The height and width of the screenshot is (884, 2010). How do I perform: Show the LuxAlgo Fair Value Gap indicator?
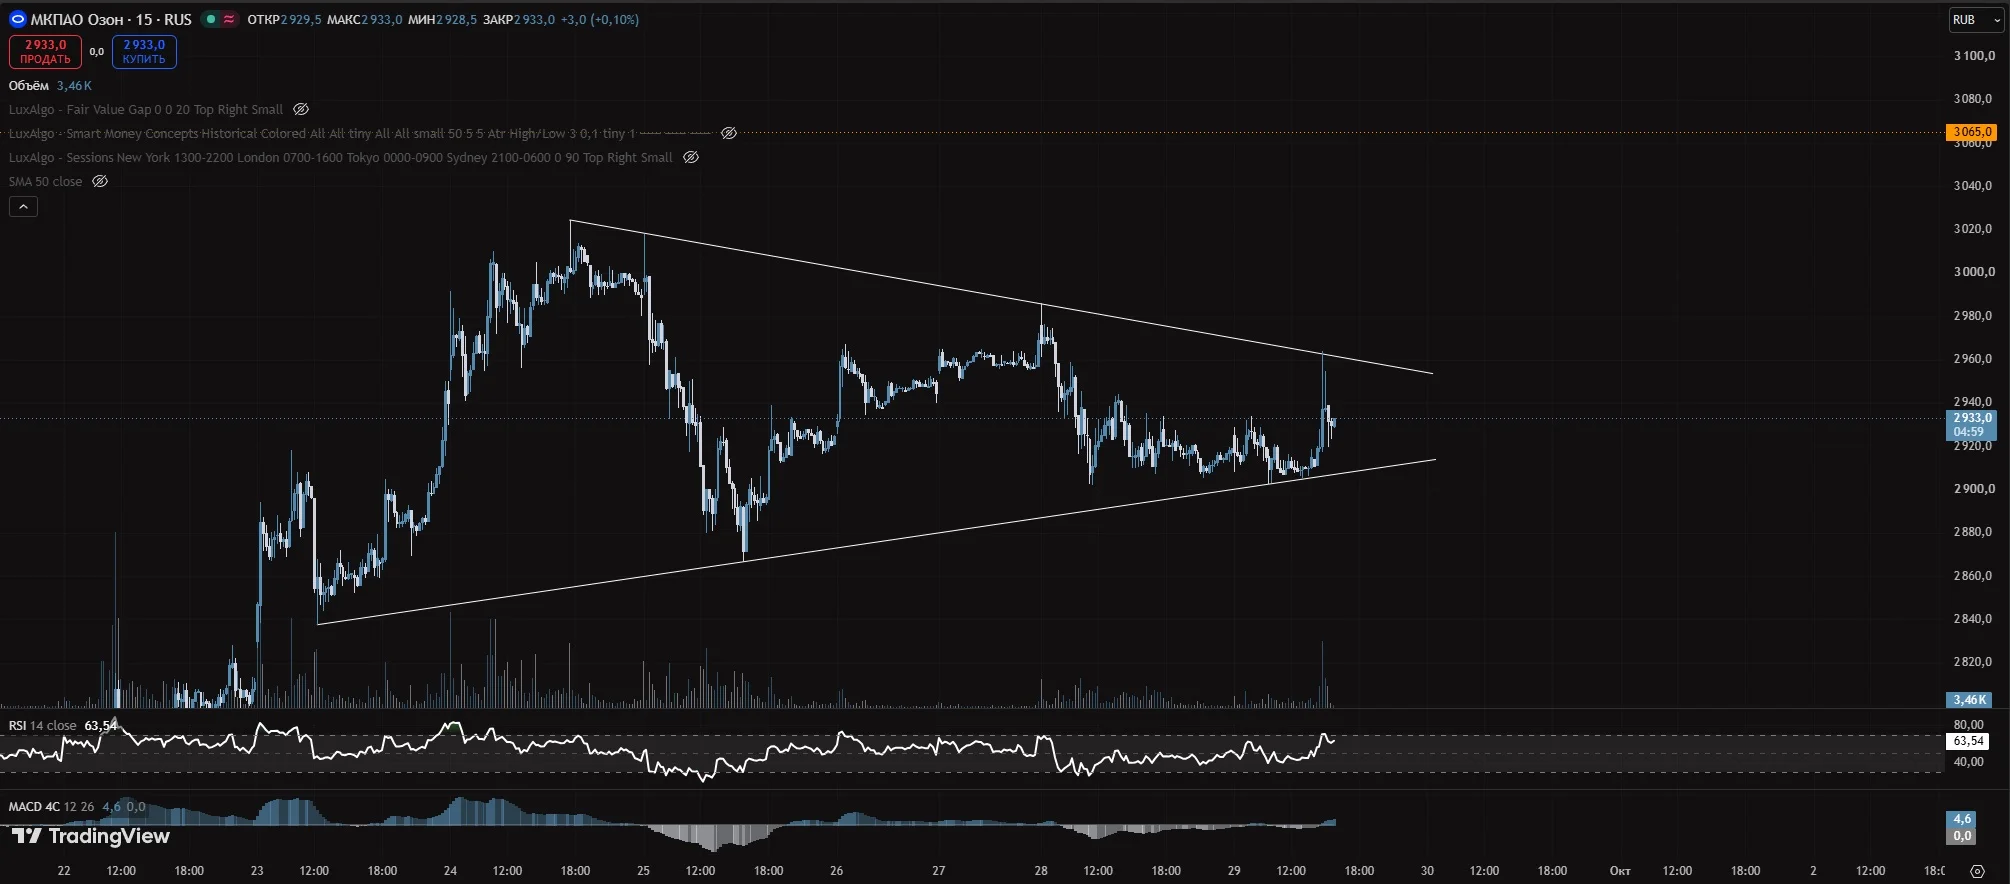tap(301, 109)
